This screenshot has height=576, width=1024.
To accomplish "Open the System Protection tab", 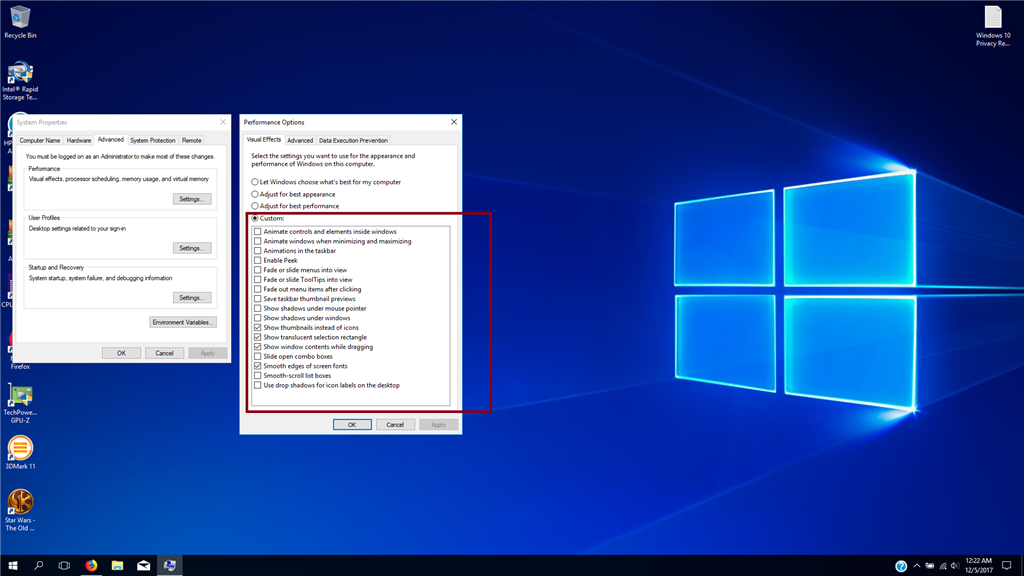I will (152, 140).
